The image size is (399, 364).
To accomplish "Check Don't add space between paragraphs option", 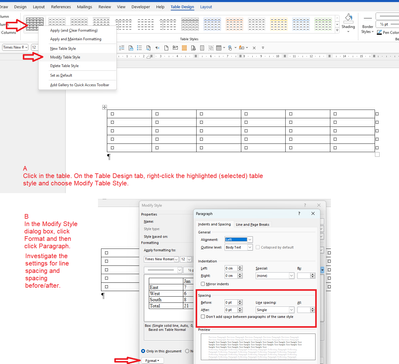I will (203, 317).
